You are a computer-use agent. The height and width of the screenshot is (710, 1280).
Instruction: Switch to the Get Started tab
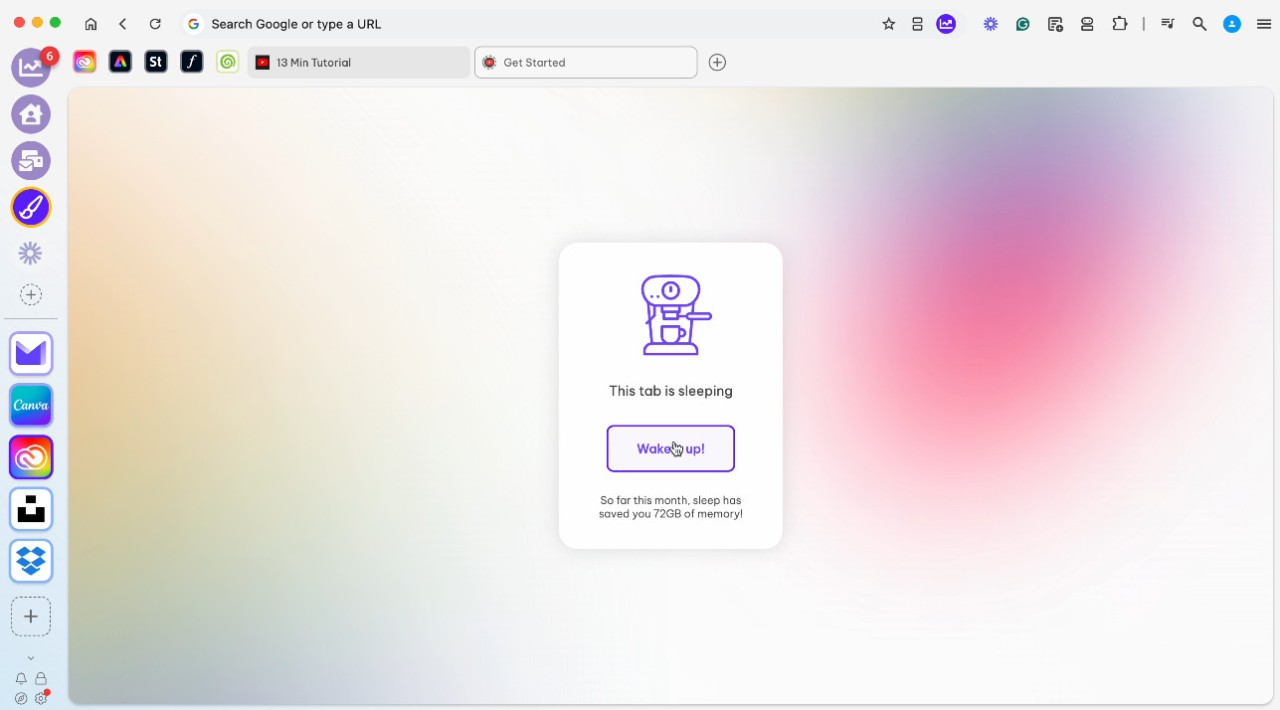(x=585, y=62)
